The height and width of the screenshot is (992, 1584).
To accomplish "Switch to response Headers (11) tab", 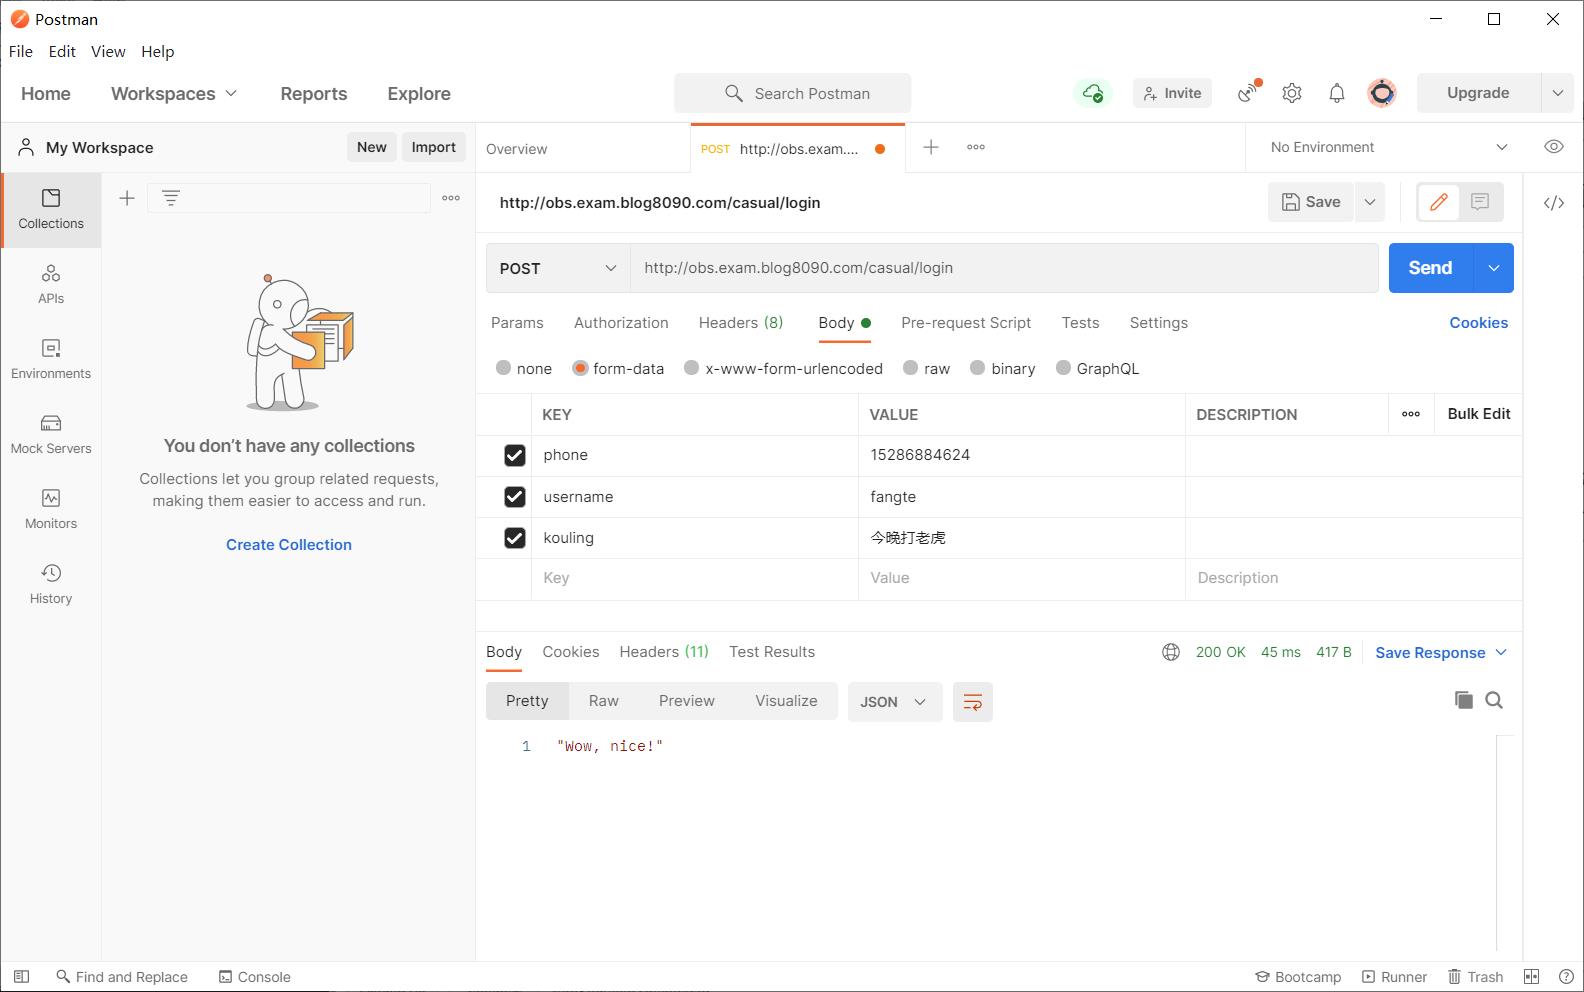I will [664, 652].
